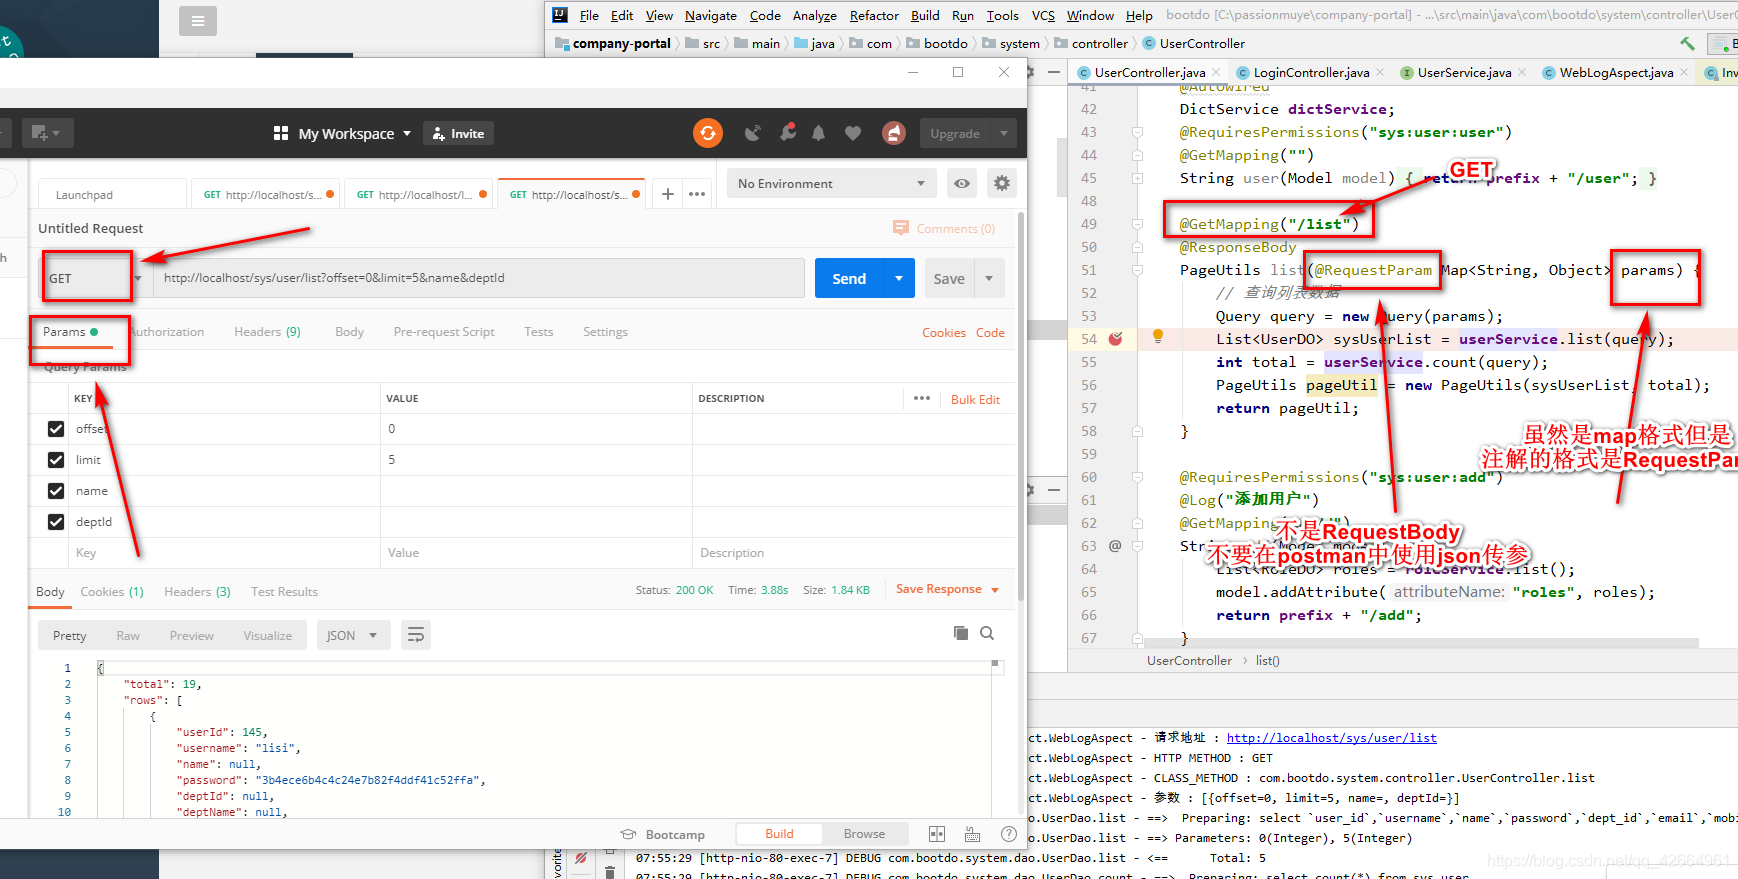This screenshot has width=1738, height=879.
Task: Click the gutter icon on line 63
Action: tap(1115, 546)
